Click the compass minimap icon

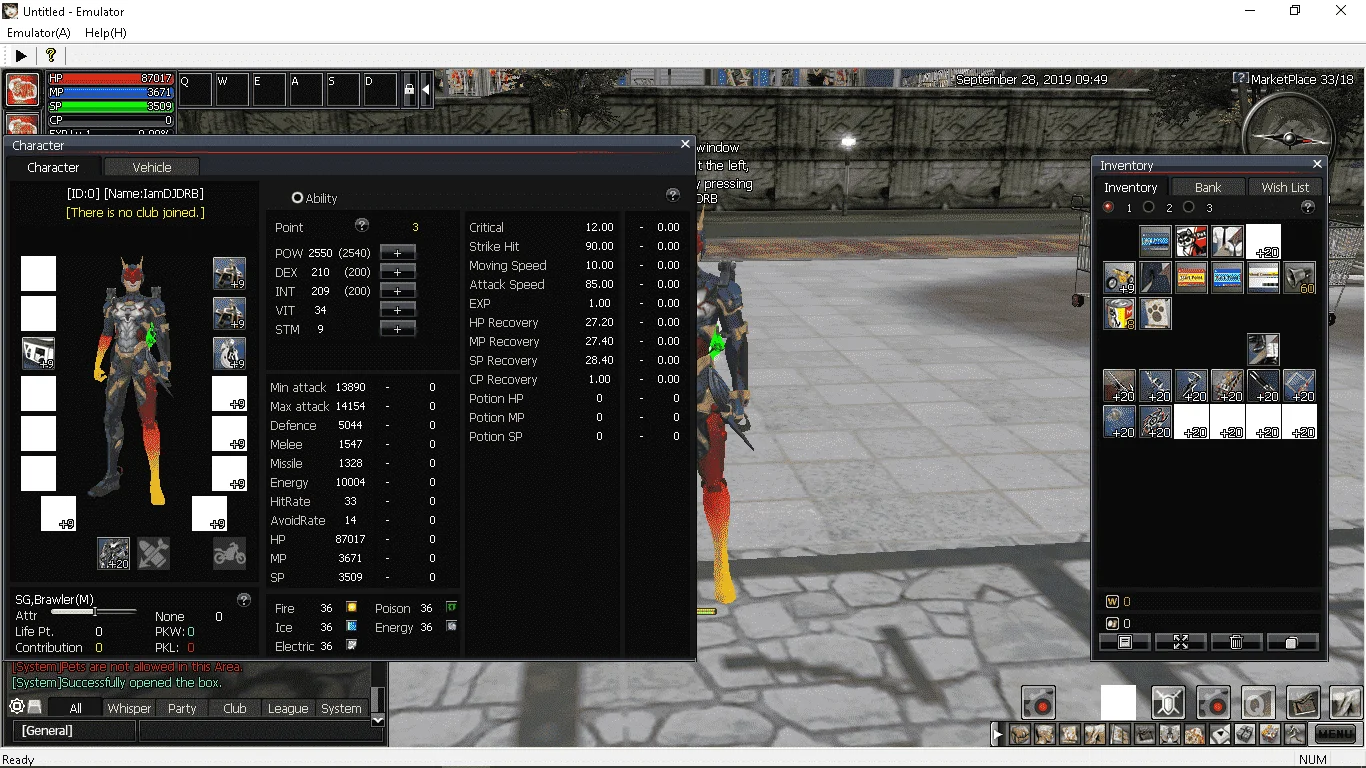[x=1287, y=138]
